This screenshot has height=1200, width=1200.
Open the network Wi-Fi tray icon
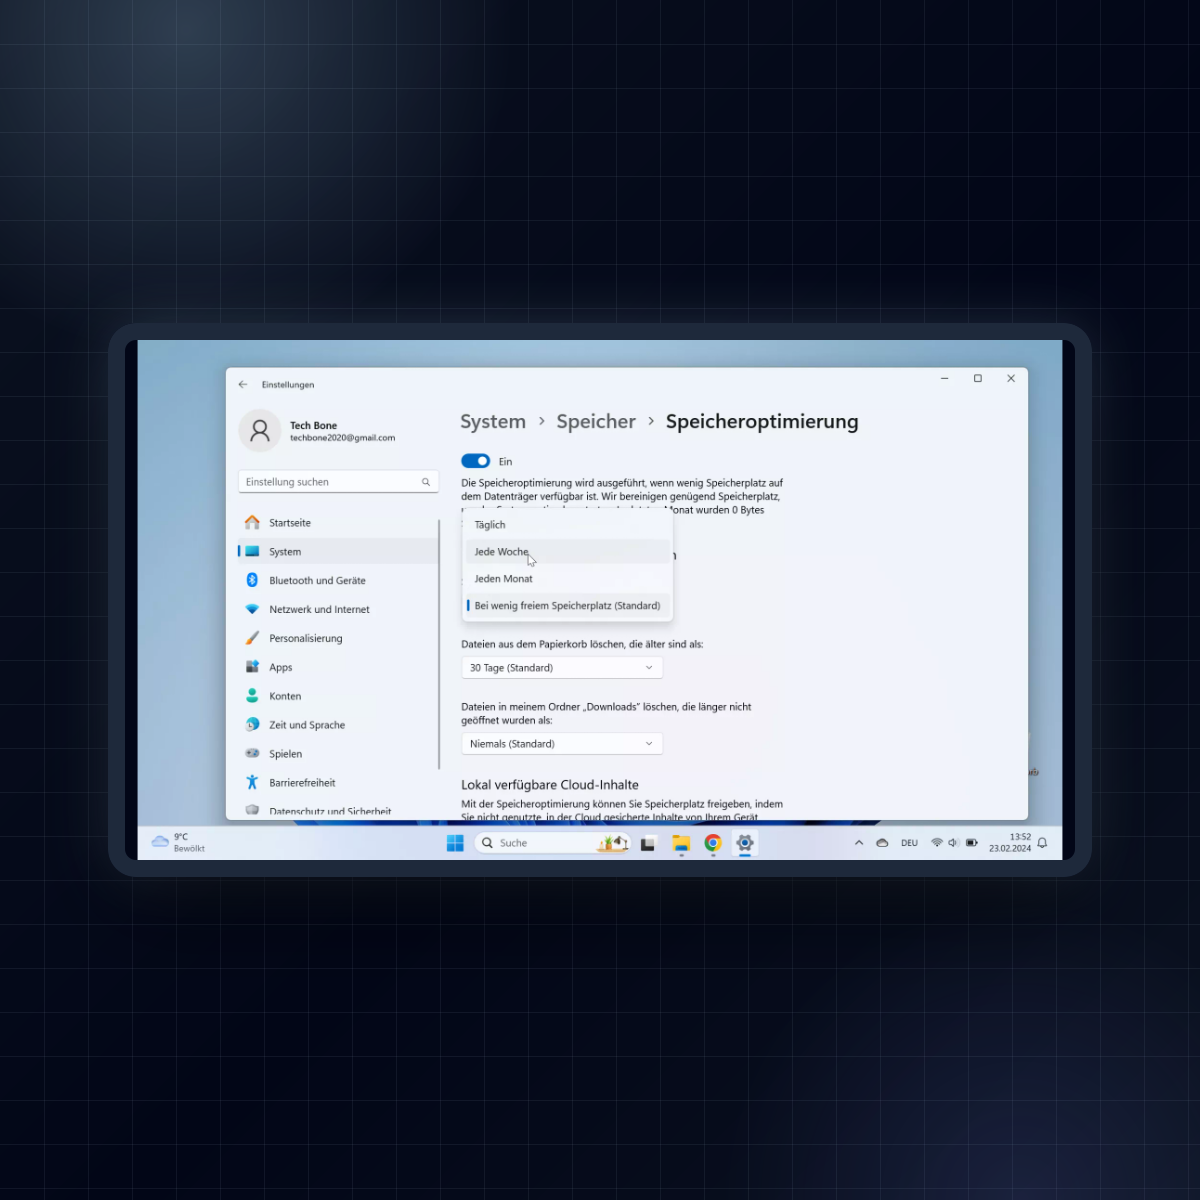tap(937, 843)
